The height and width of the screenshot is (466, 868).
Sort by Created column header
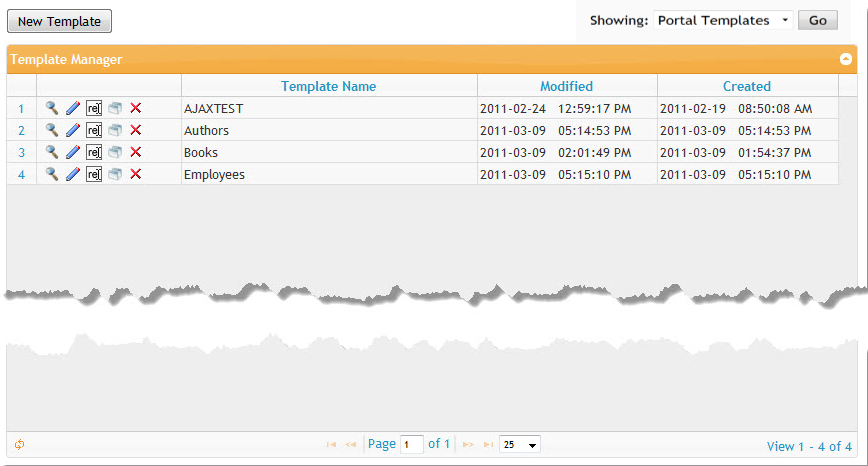(x=747, y=86)
